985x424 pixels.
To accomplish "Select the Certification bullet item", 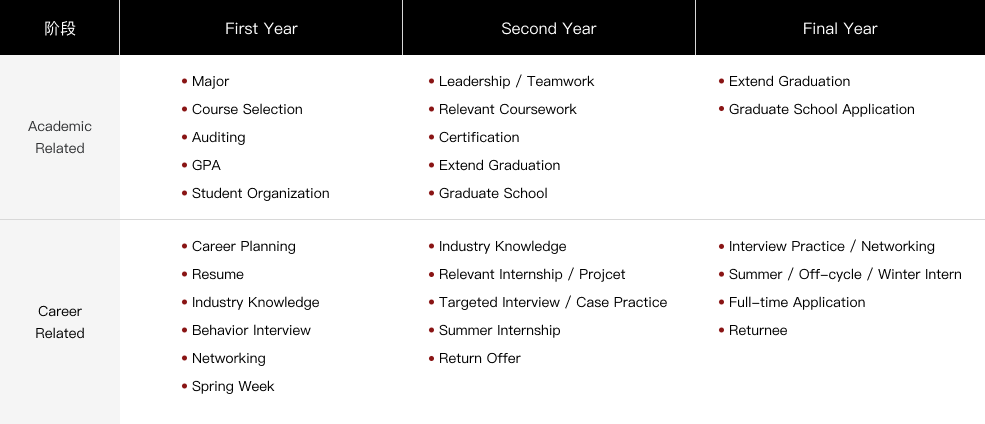I will pos(479,138).
